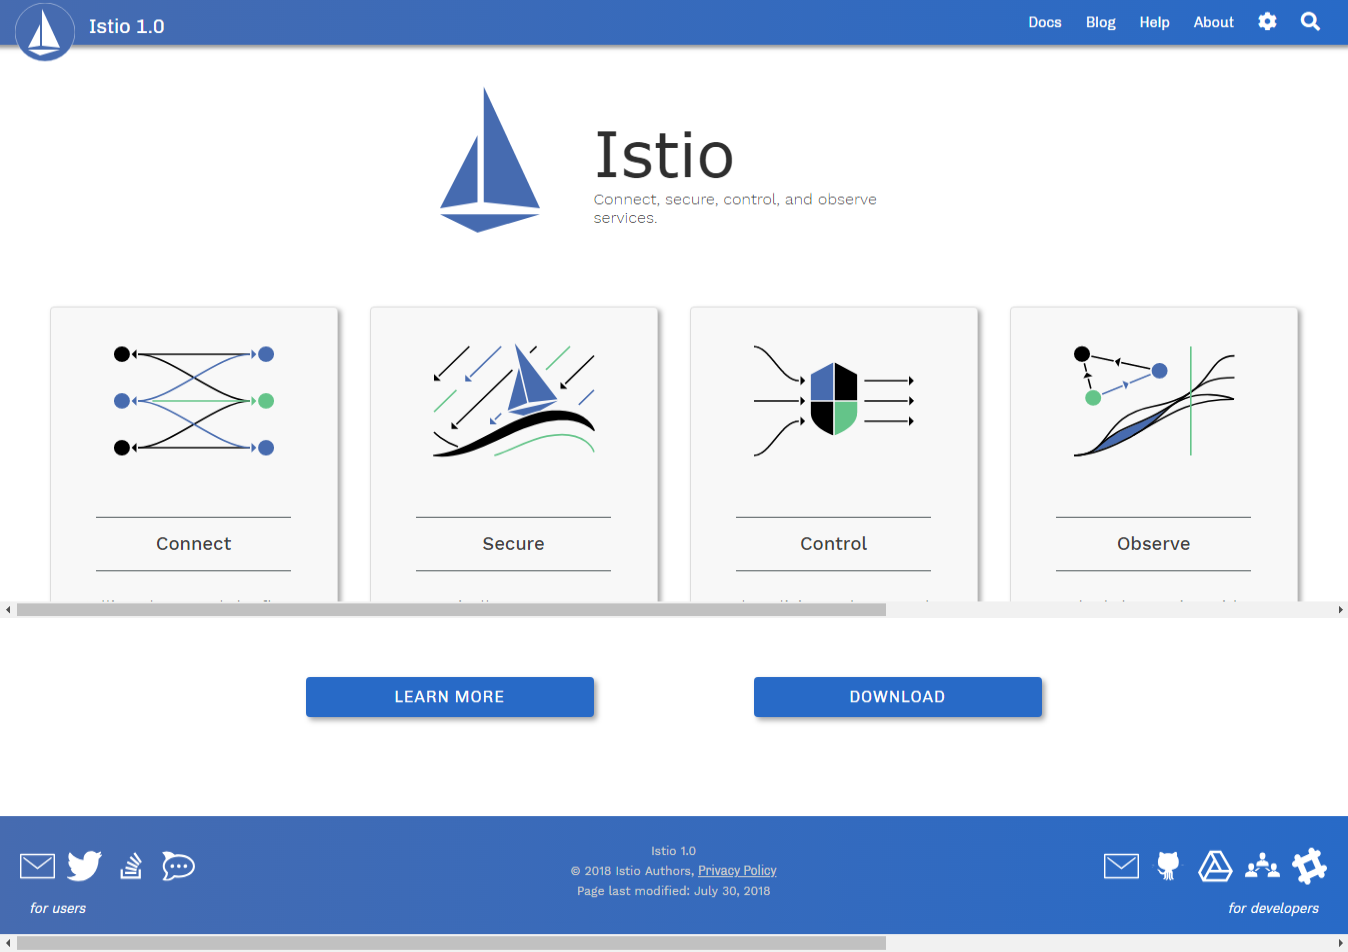Click the 'for developers' footer label
Screen dimensions: 1348x952
coord(1273,908)
